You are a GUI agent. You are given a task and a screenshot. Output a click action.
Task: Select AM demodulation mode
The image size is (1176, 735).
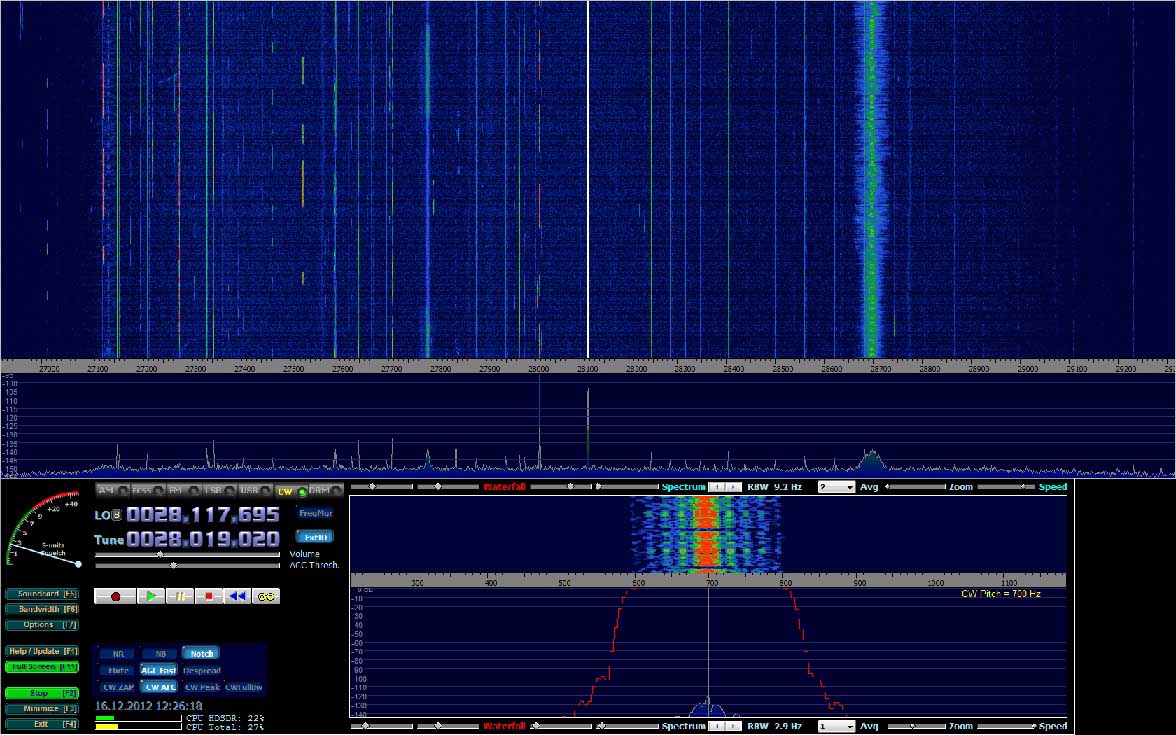pyautogui.click(x=112, y=490)
